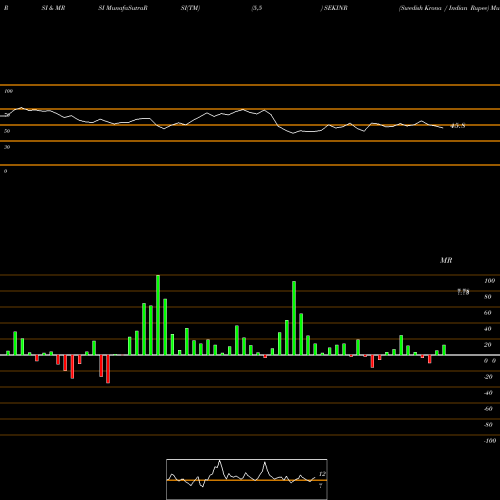Select the longest red MR histogram bar
The image size is (500, 500).
point(108,369)
